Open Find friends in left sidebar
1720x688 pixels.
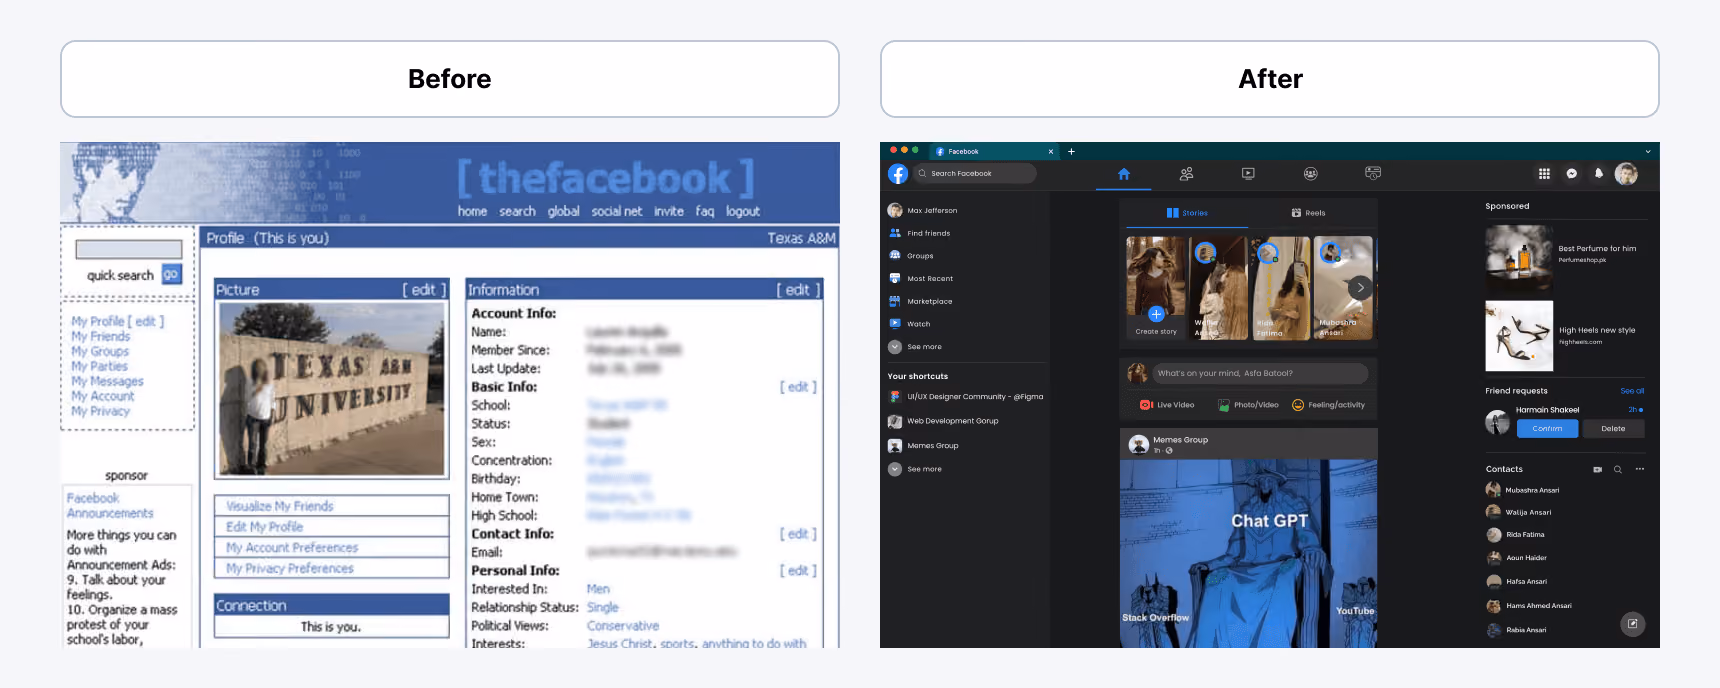pyautogui.click(x=920, y=233)
